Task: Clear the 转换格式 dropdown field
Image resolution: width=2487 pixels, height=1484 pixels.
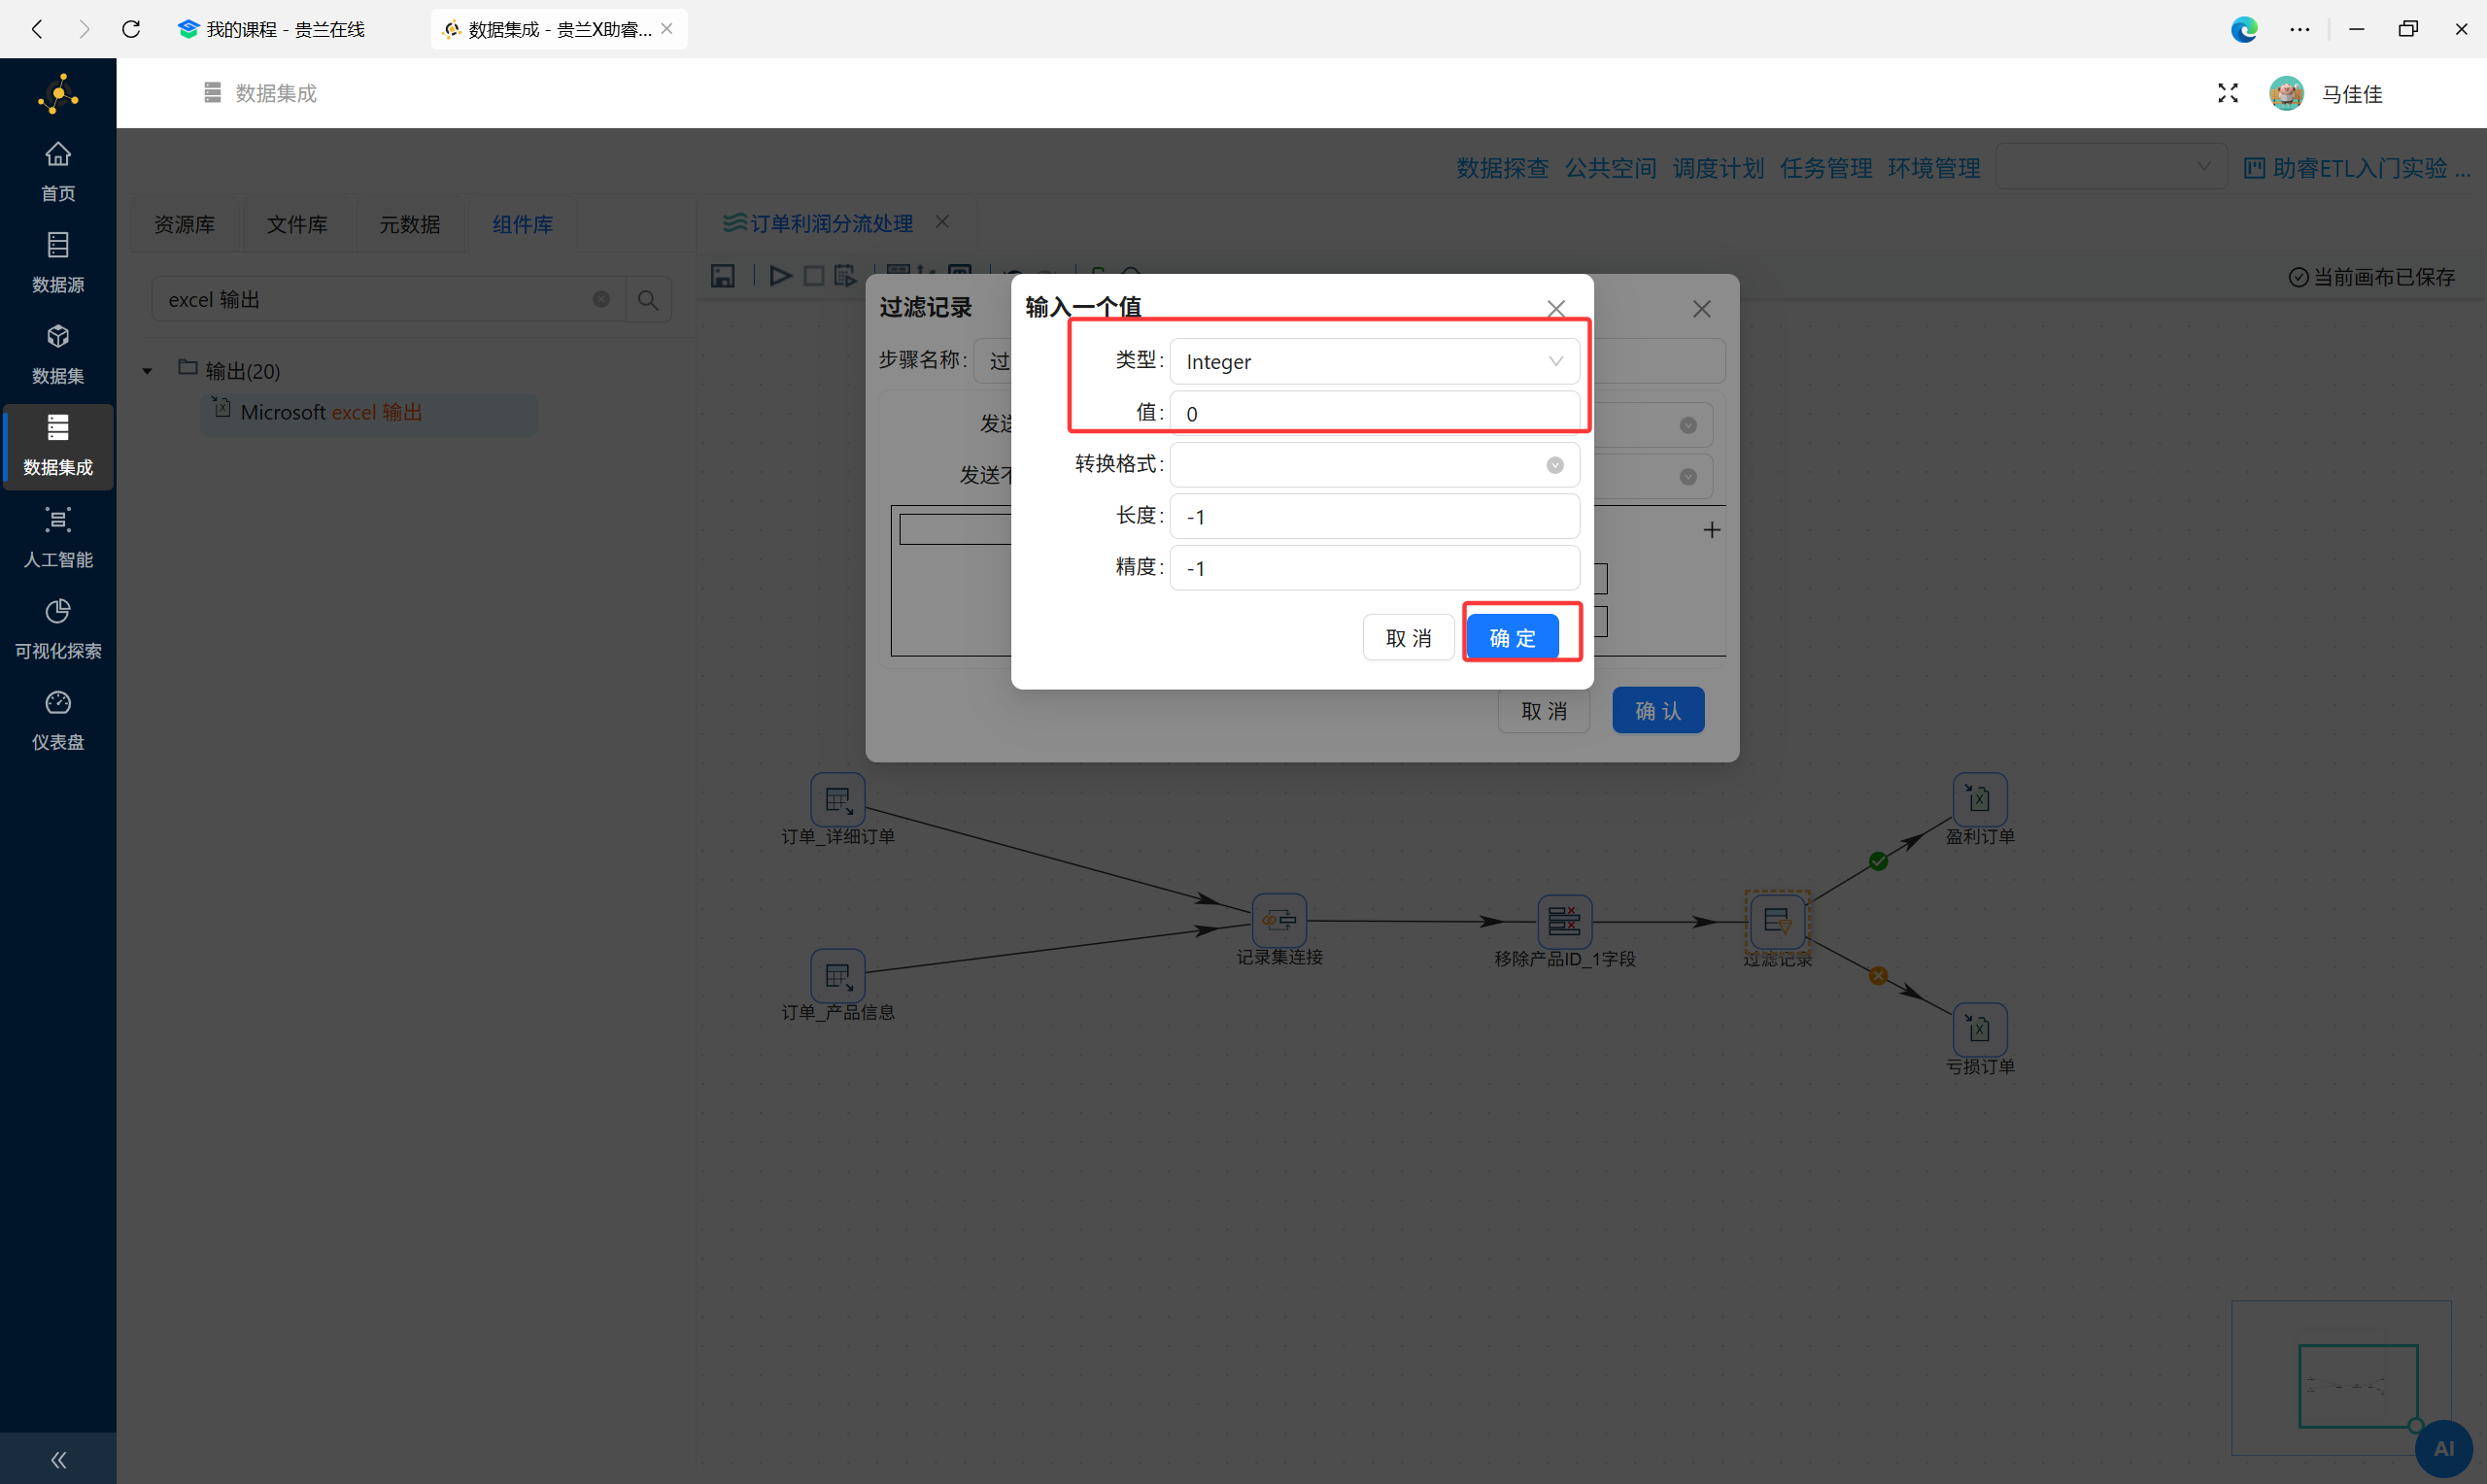Action: tap(1555, 464)
